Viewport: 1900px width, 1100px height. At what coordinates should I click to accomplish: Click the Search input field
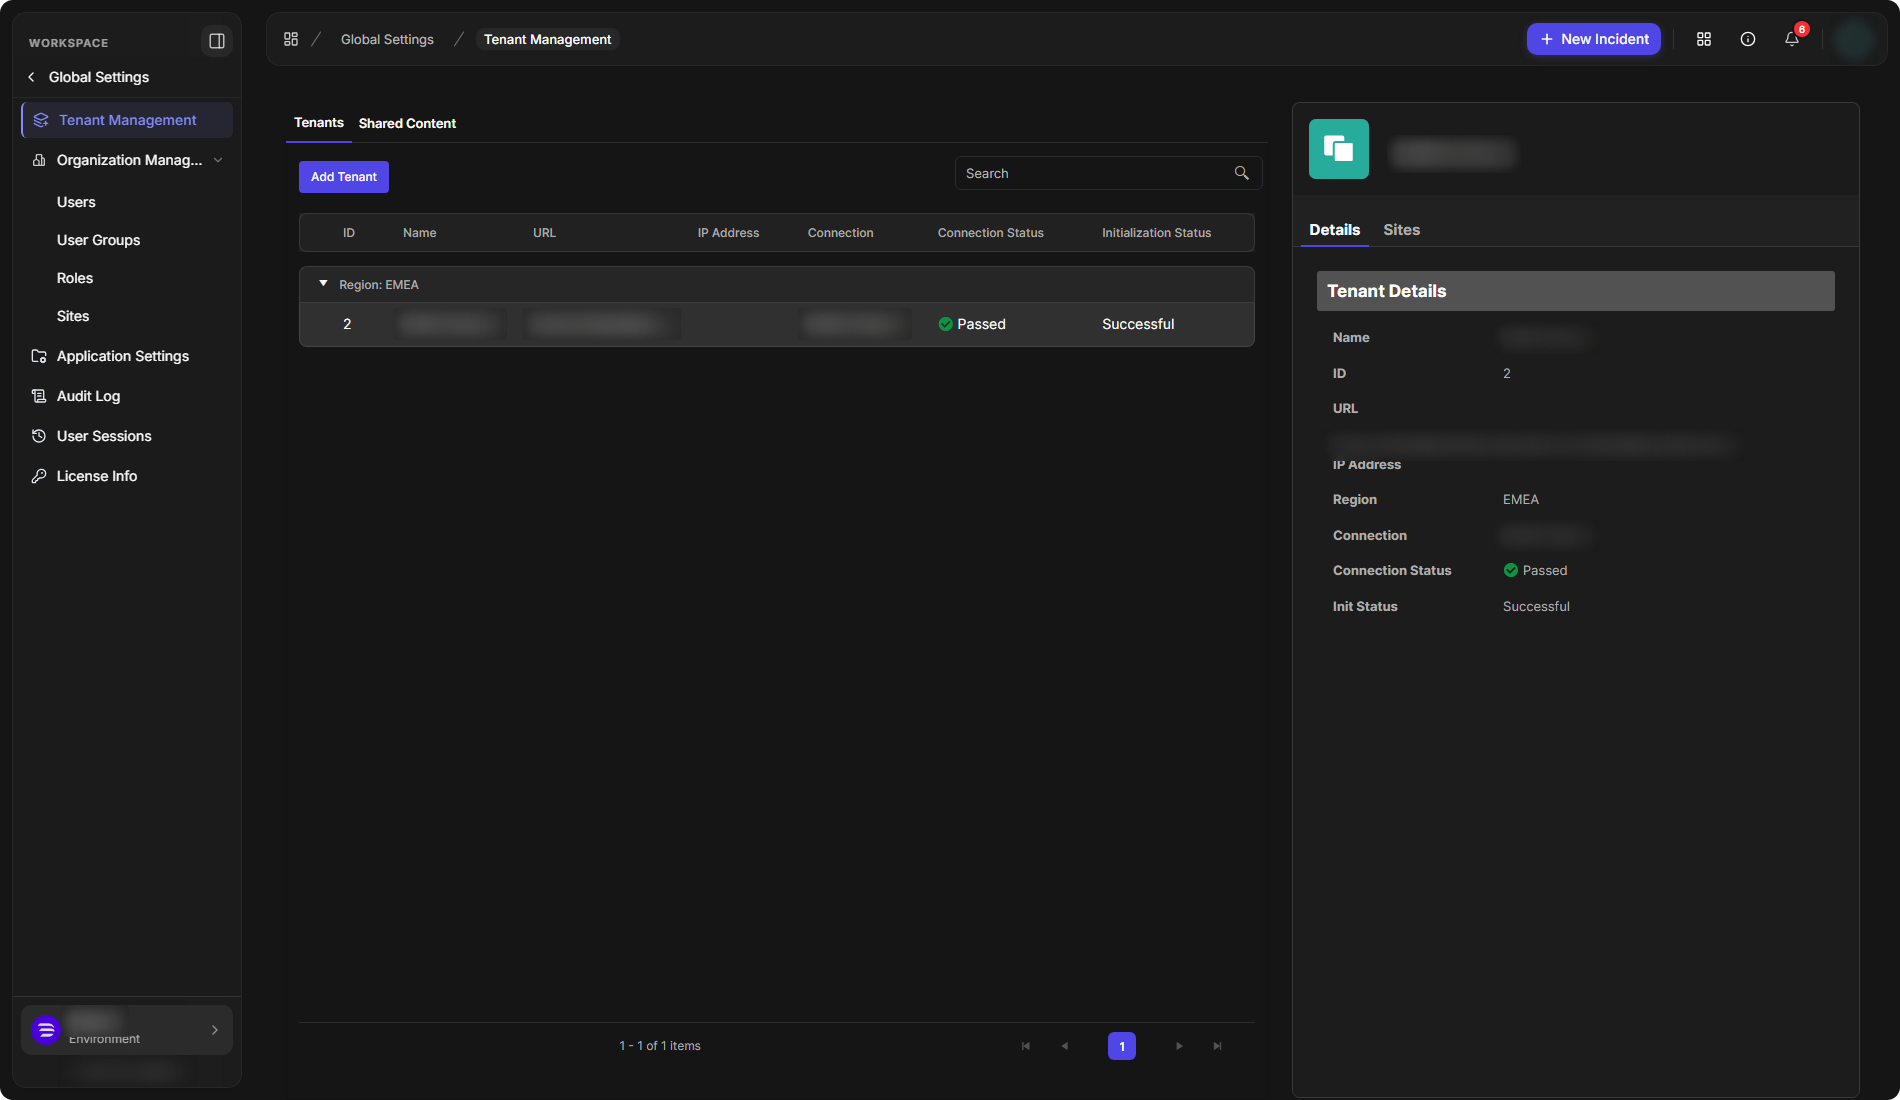tap(1108, 173)
